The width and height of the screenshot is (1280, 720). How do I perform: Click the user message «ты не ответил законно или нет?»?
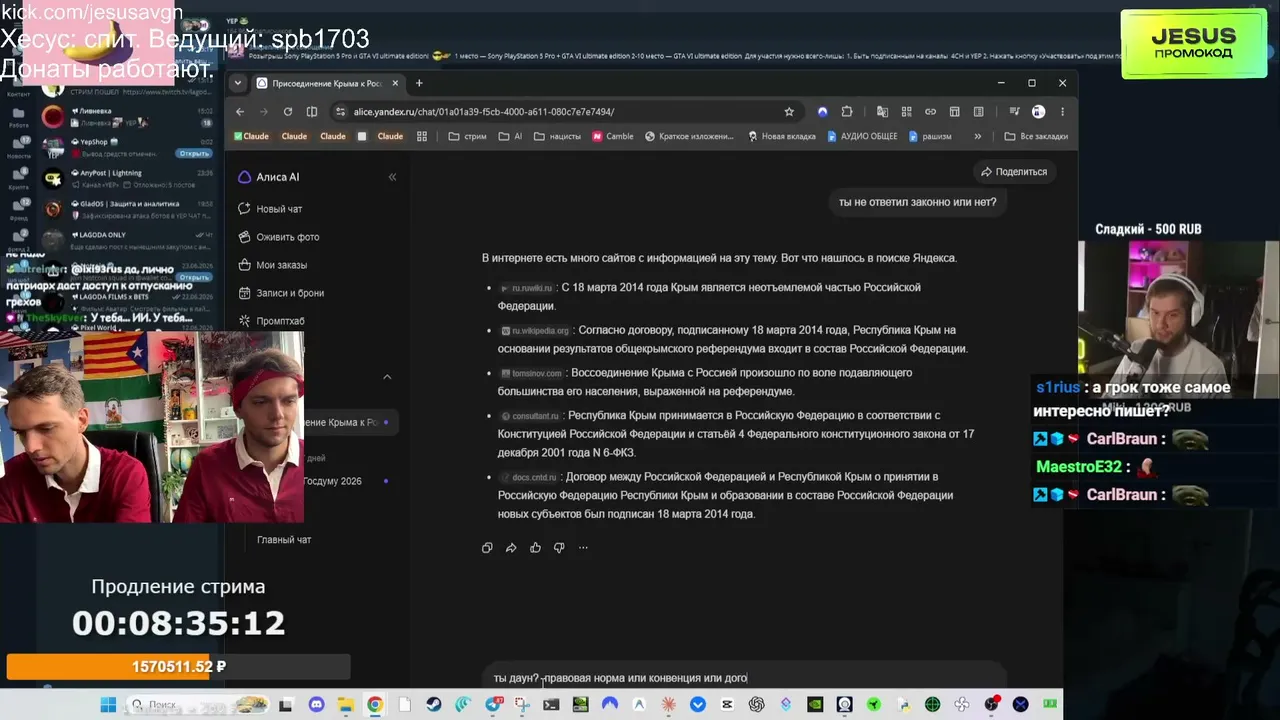click(917, 202)
